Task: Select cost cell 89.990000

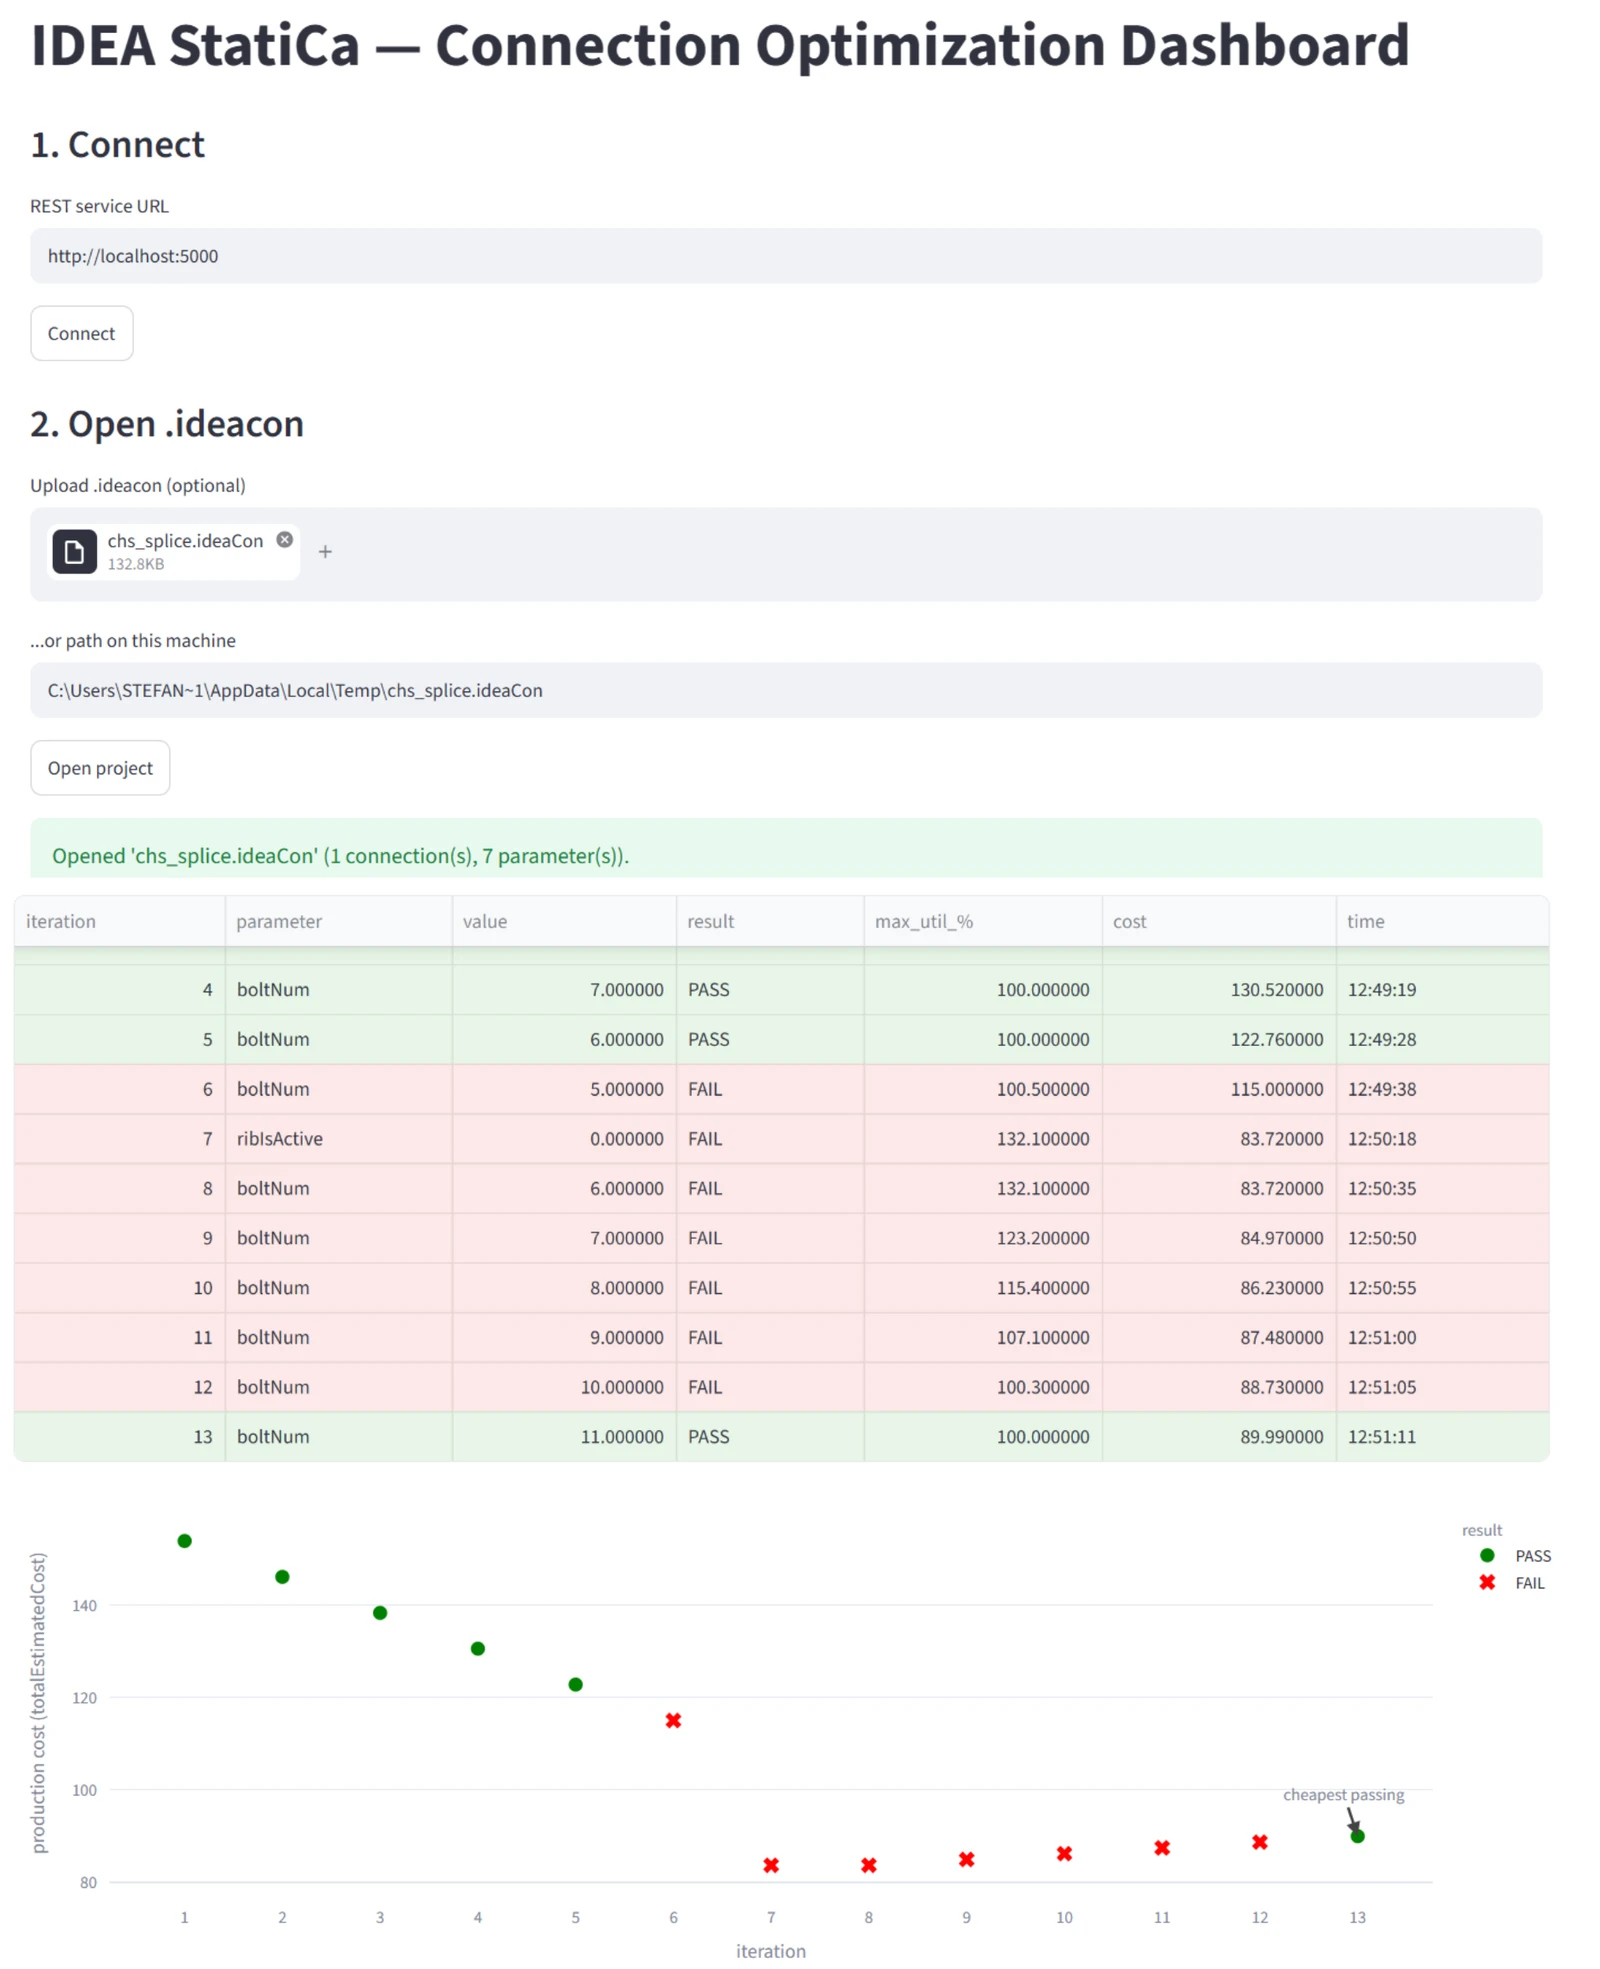Action: pyautogui.click(x=1219, y=1437)
